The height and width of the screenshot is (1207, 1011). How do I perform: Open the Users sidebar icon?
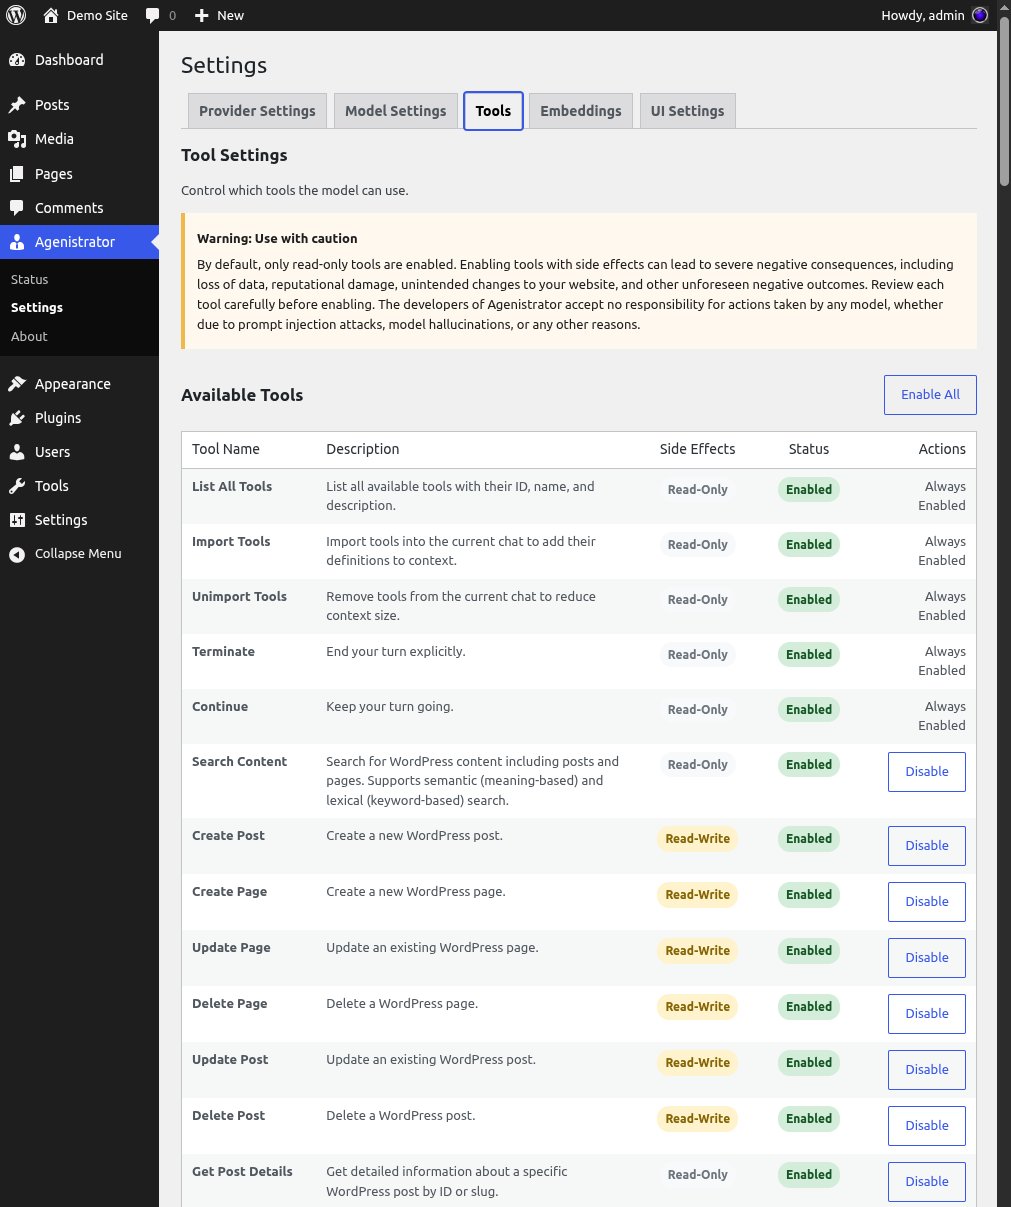click(17, 452)
